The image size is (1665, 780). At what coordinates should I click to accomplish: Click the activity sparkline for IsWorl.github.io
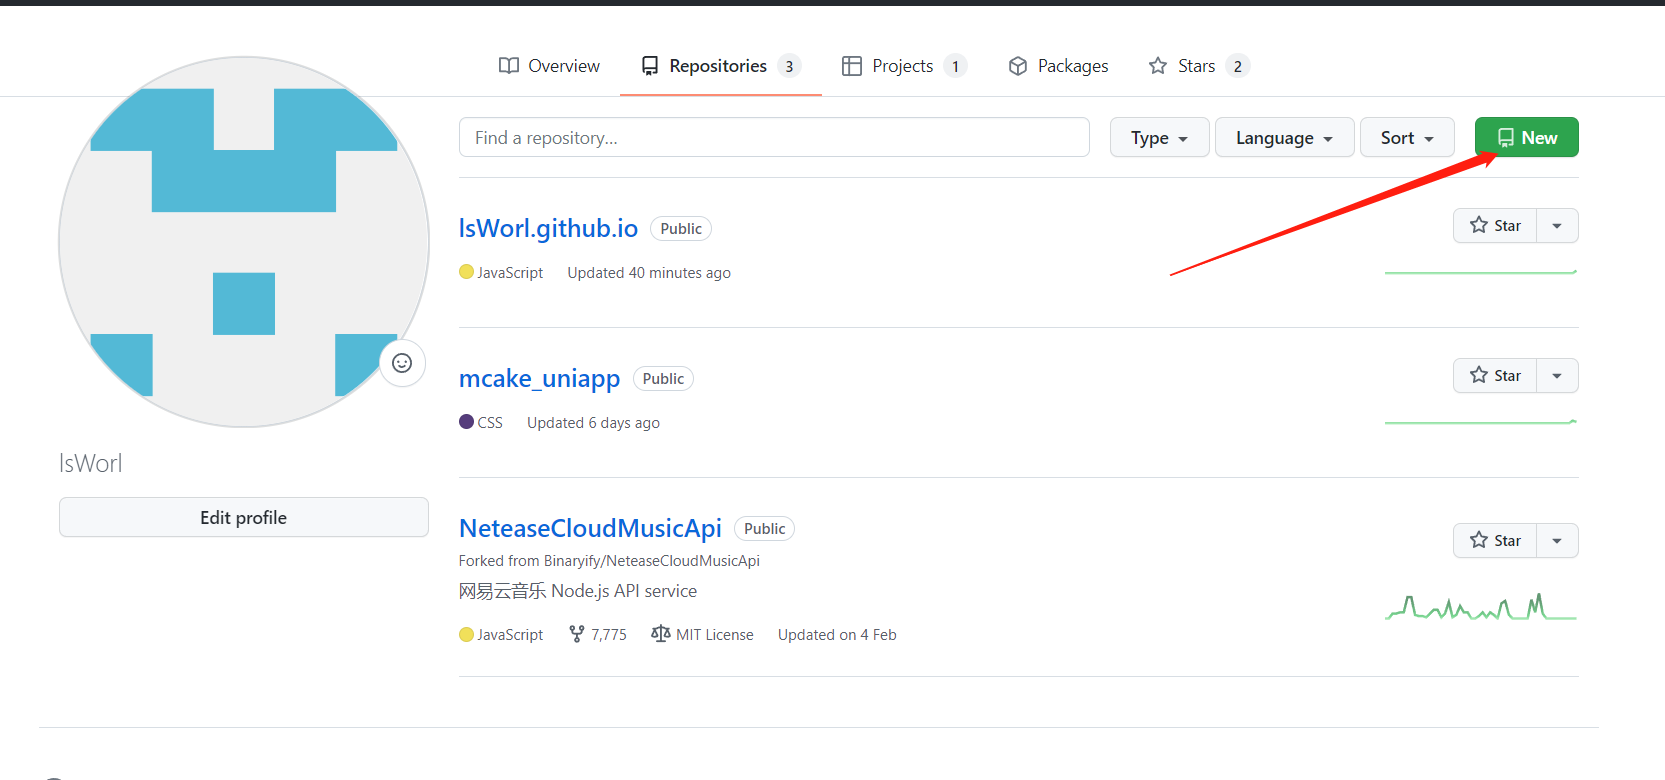1481,272
